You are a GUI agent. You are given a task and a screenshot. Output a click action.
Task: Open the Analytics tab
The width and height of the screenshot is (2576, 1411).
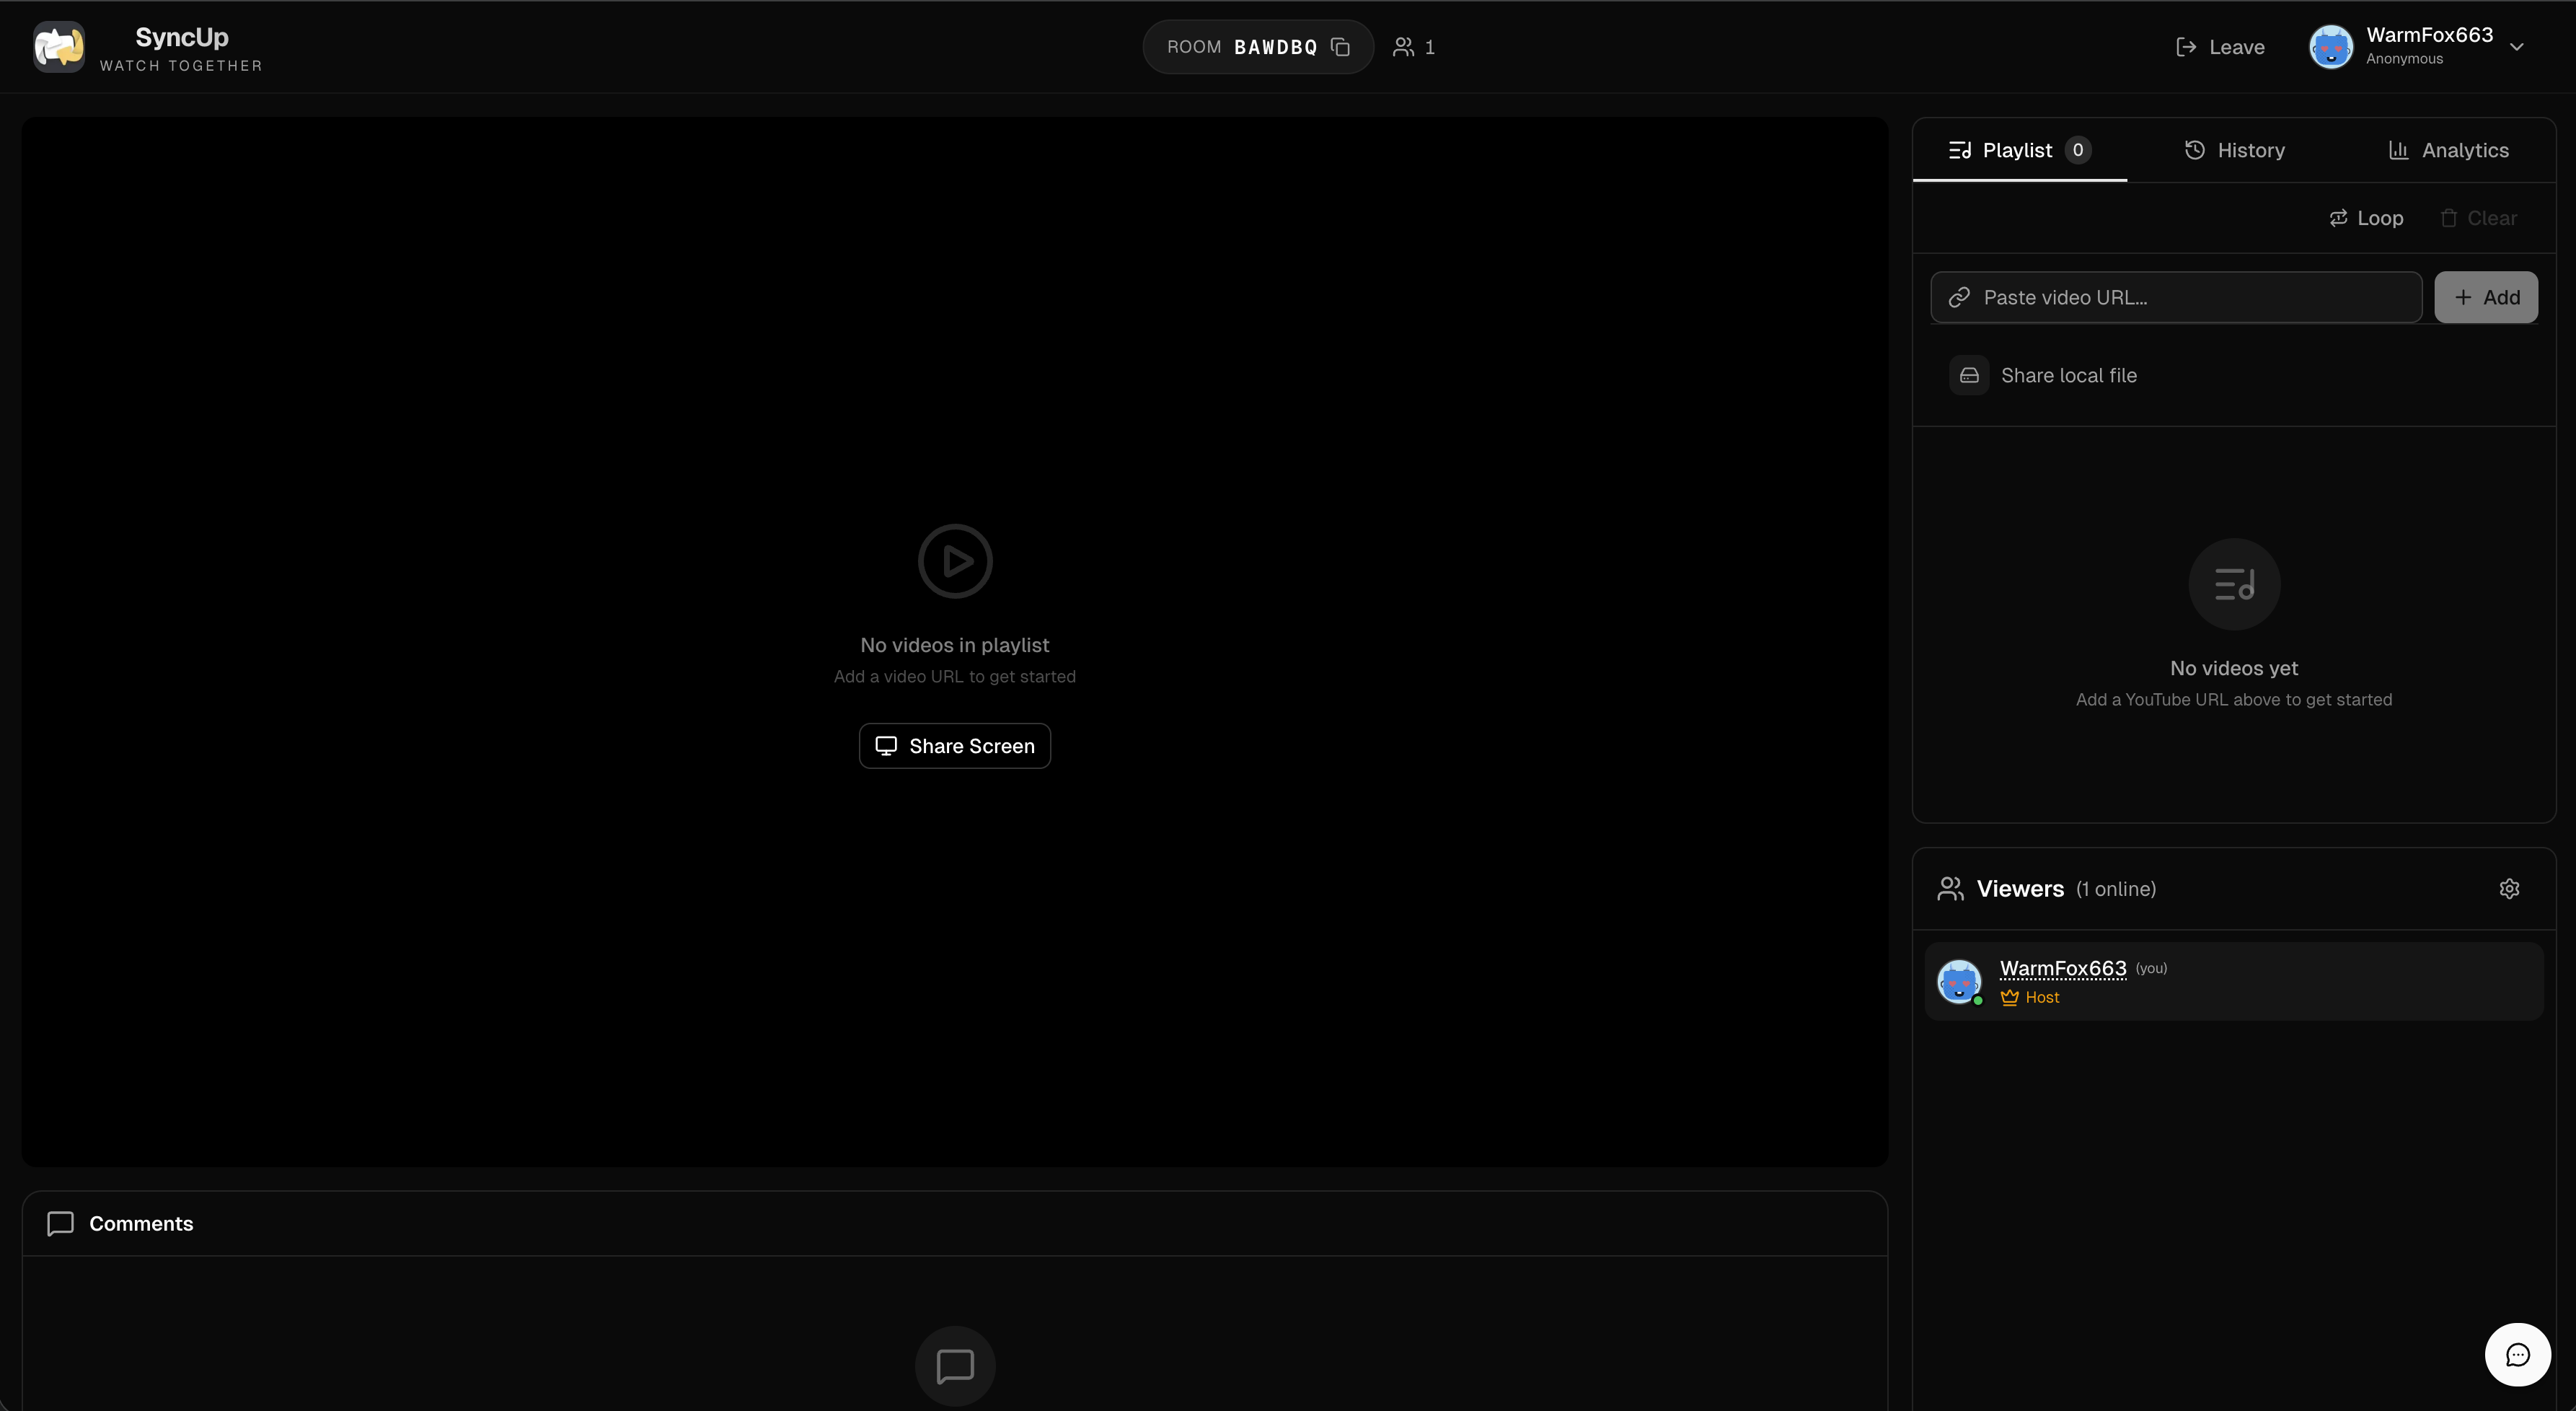(2447, 150)
